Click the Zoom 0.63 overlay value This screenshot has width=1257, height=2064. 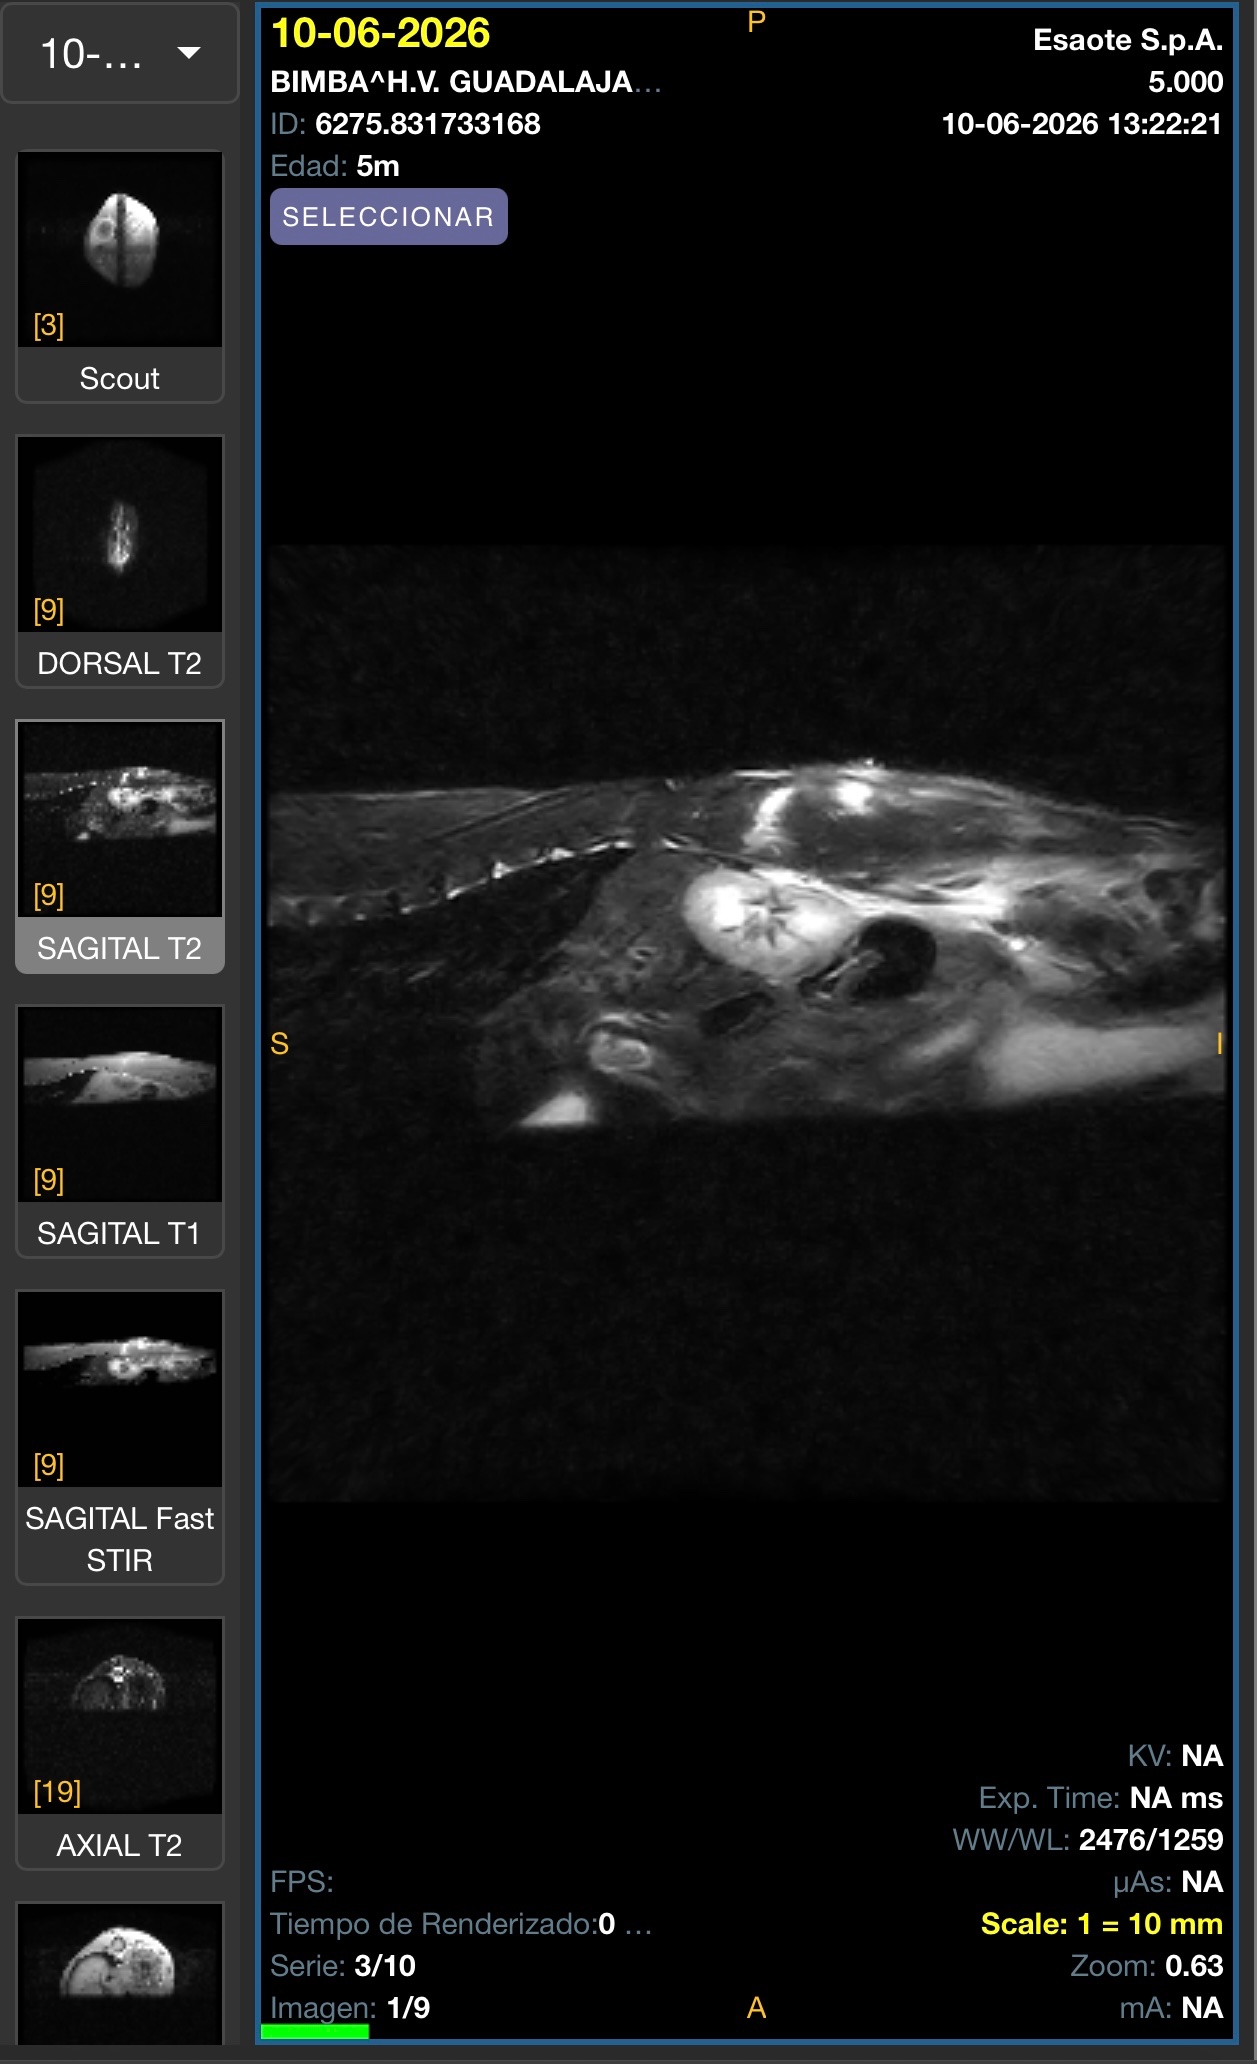click(x=1147, y=1966)
